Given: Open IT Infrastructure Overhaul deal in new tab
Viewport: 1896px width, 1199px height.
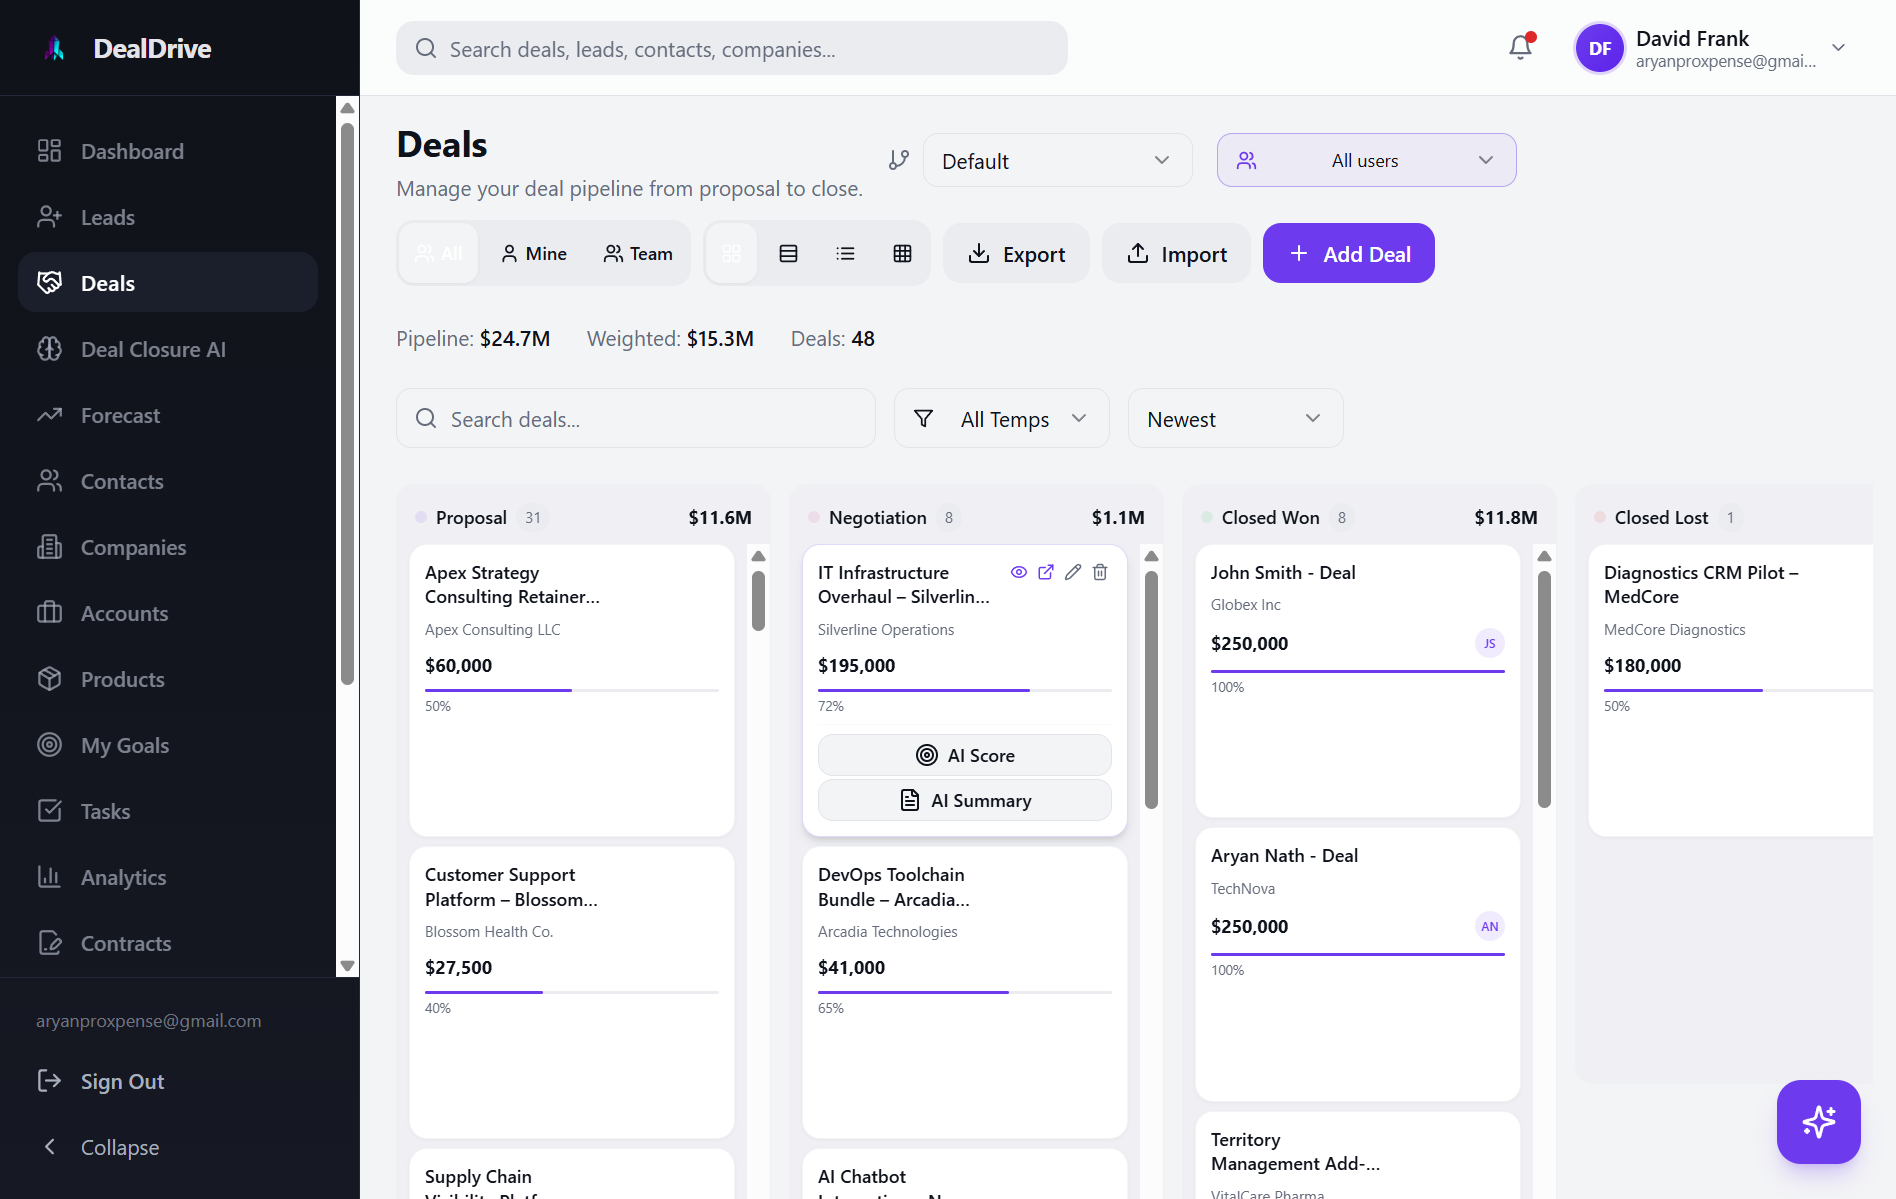Looking at the screenshot, I should [x=1046, y=572].
